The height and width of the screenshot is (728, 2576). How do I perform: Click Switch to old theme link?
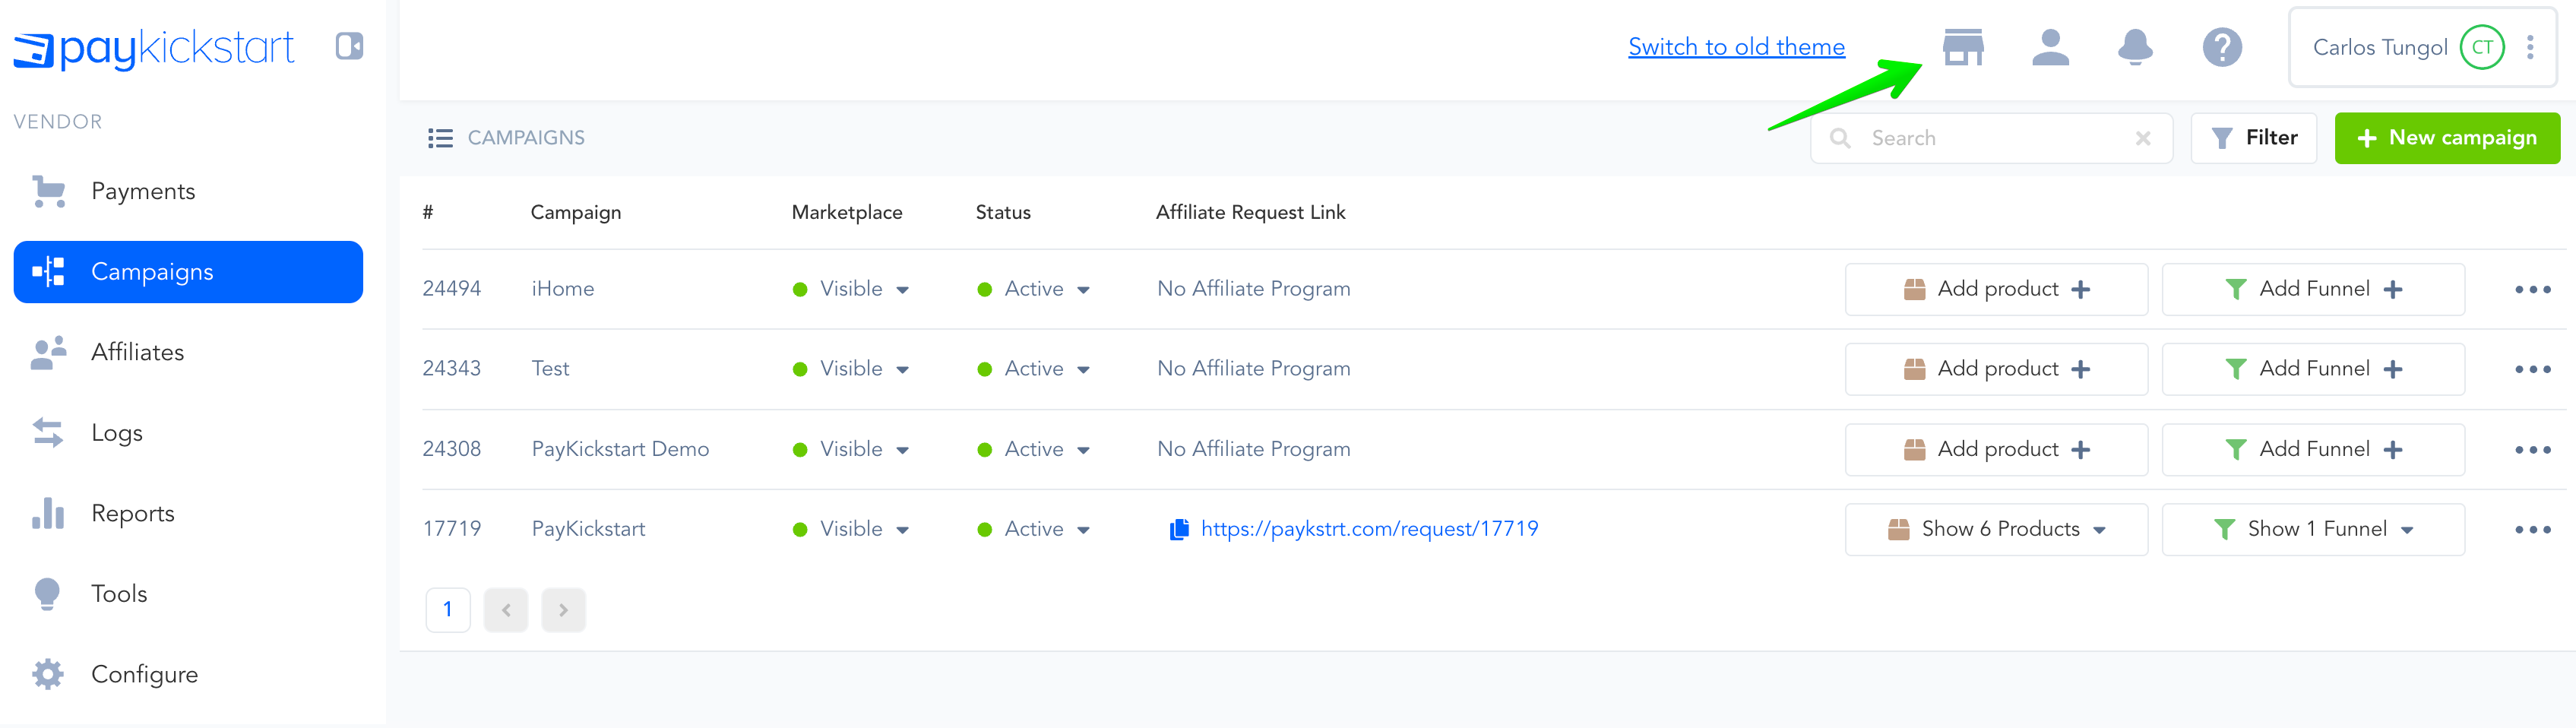tap(1736, 47)
